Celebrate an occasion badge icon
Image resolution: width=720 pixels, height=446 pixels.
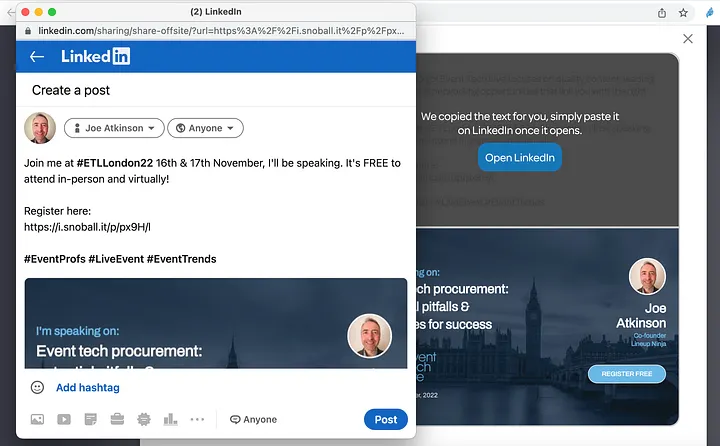(144, 419)
